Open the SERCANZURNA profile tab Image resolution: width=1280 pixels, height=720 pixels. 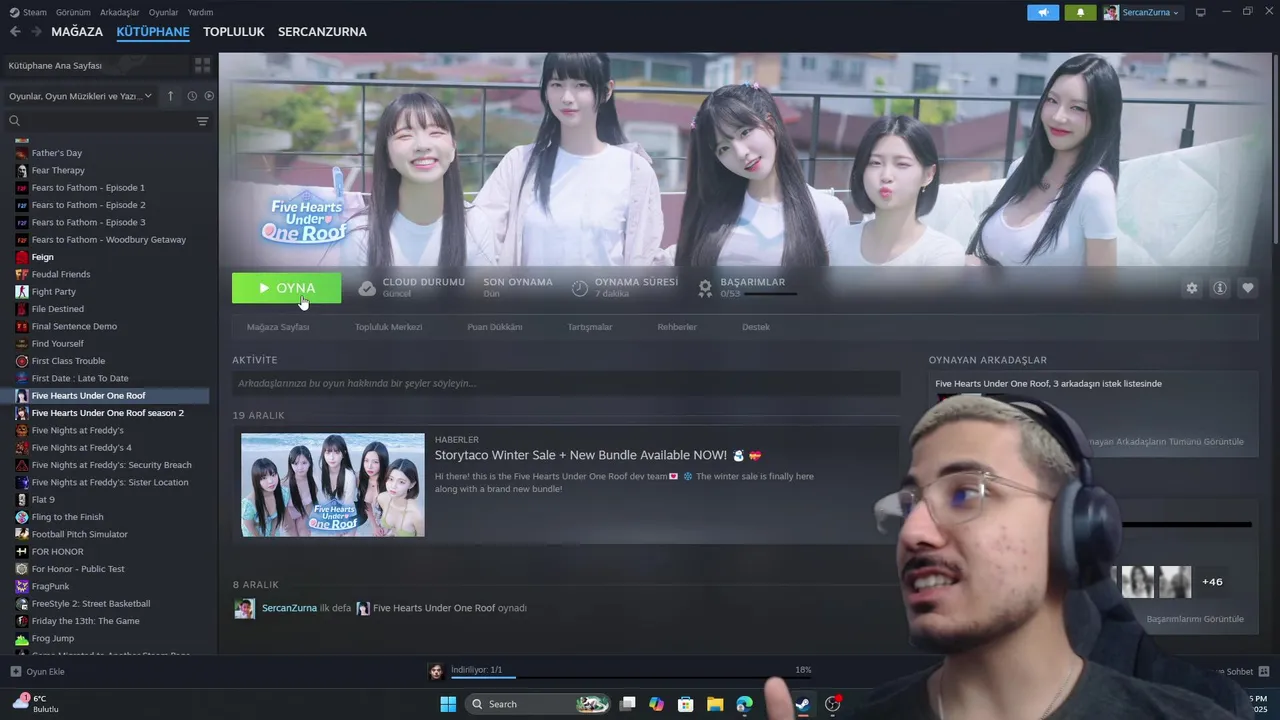(322, 32)
